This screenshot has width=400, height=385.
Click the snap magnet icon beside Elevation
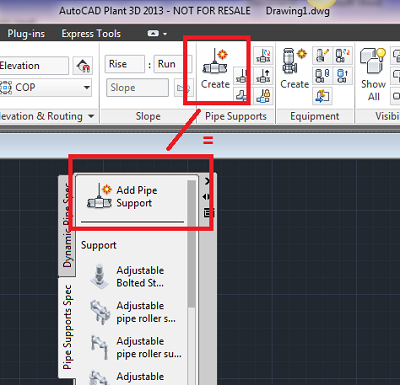pyautogui.click(x=83, y=65)
